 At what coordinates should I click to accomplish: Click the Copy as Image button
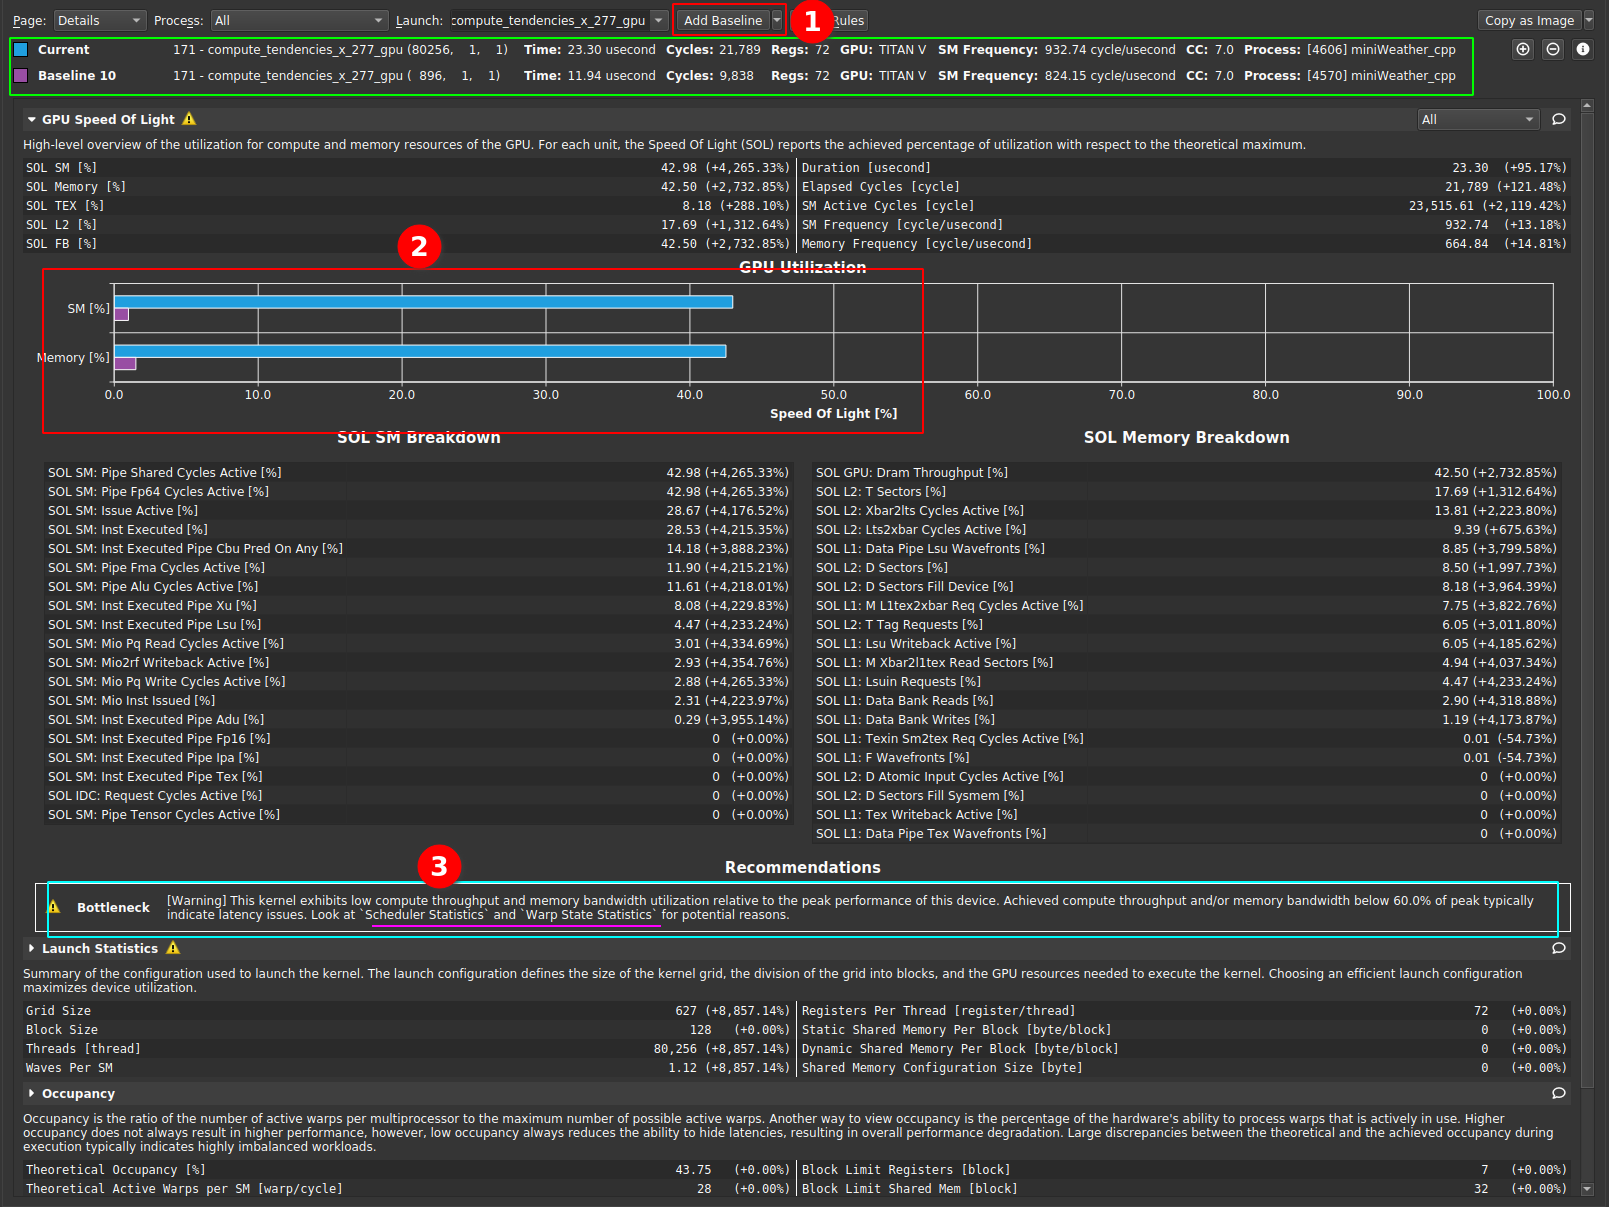click(x=1529, y=20)
